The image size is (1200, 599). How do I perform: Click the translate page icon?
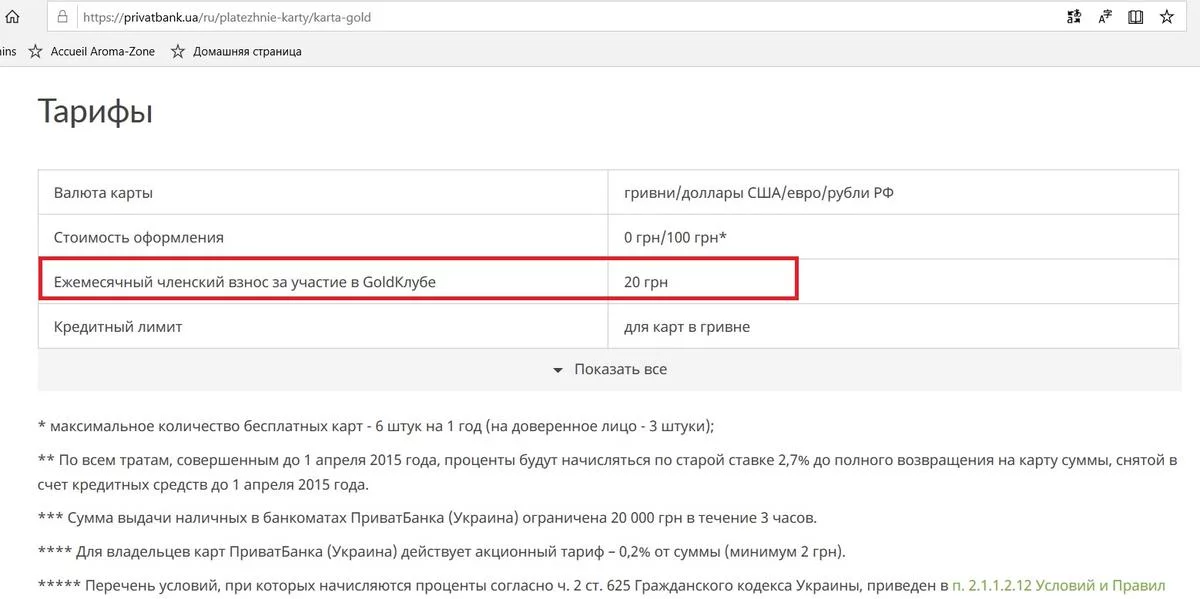(1075, 17)
